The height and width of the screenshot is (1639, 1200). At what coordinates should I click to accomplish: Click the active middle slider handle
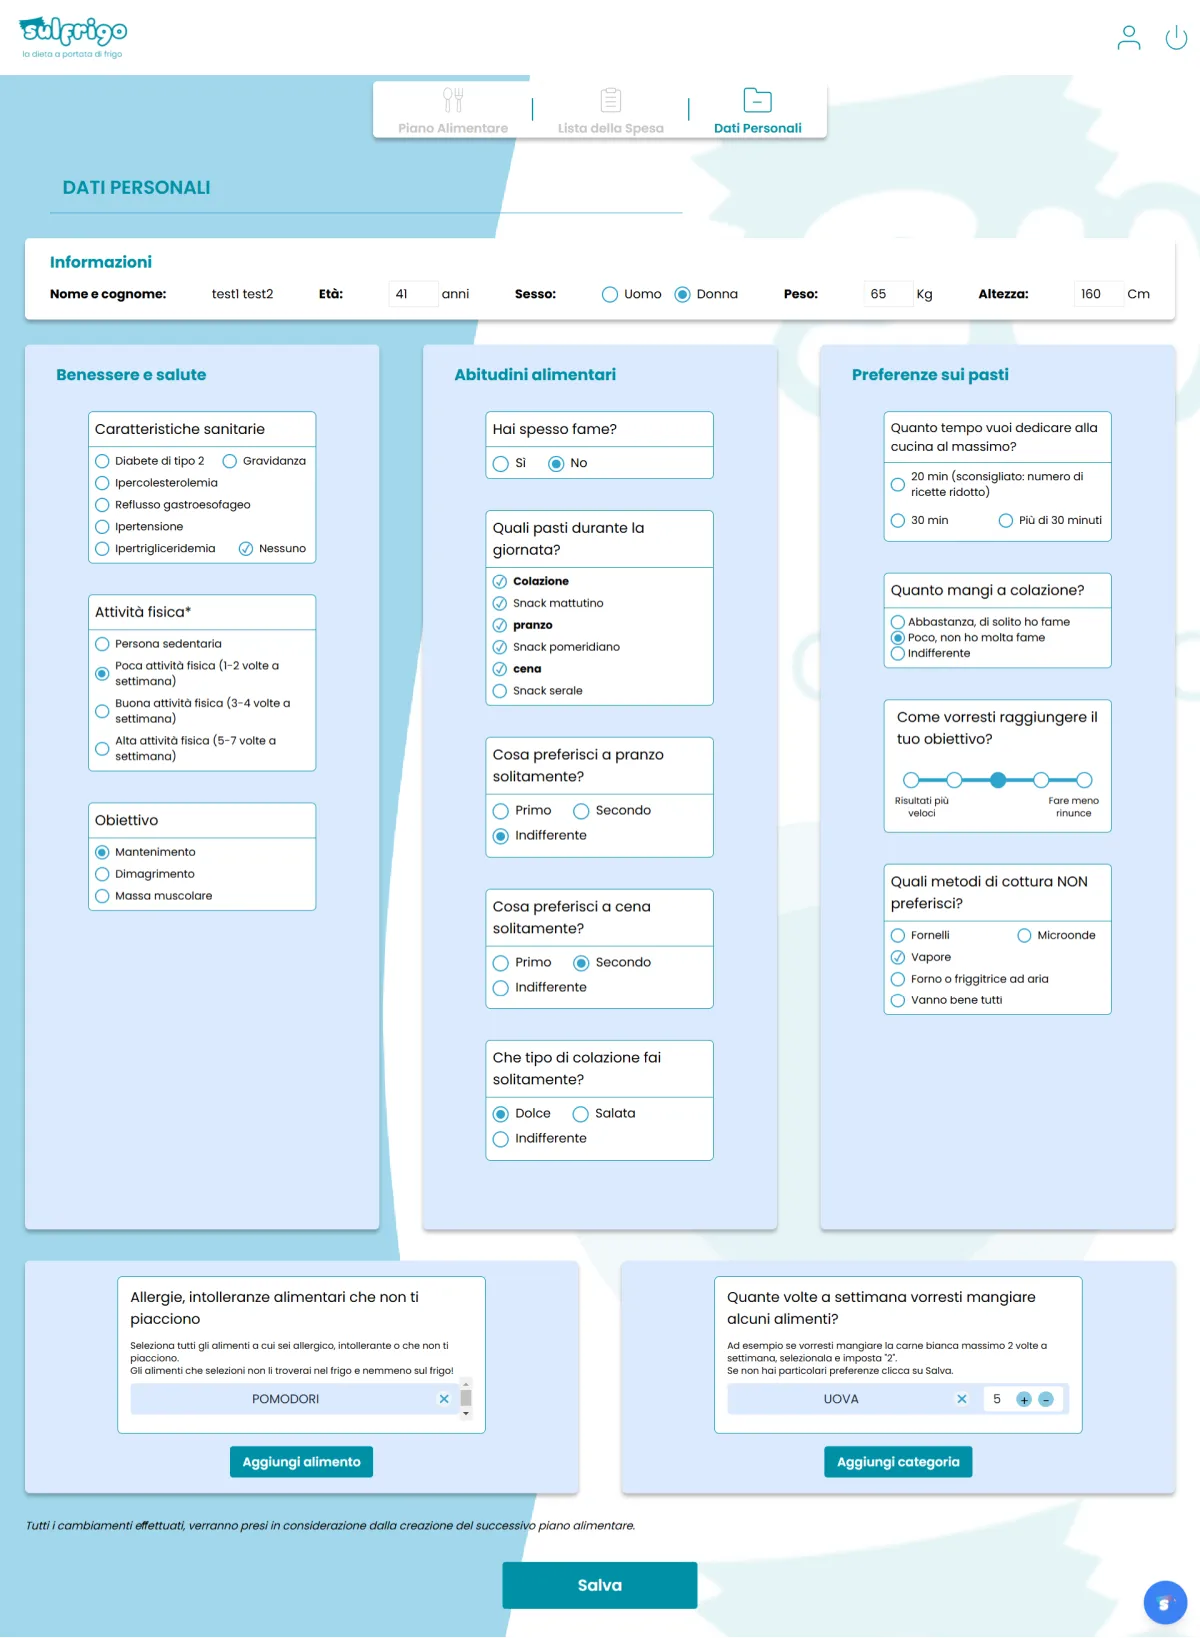(998, 780)
